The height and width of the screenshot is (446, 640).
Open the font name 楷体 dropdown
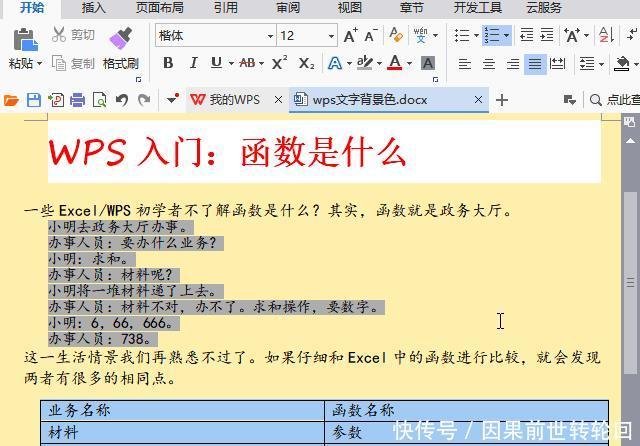(x=270, y=36)
